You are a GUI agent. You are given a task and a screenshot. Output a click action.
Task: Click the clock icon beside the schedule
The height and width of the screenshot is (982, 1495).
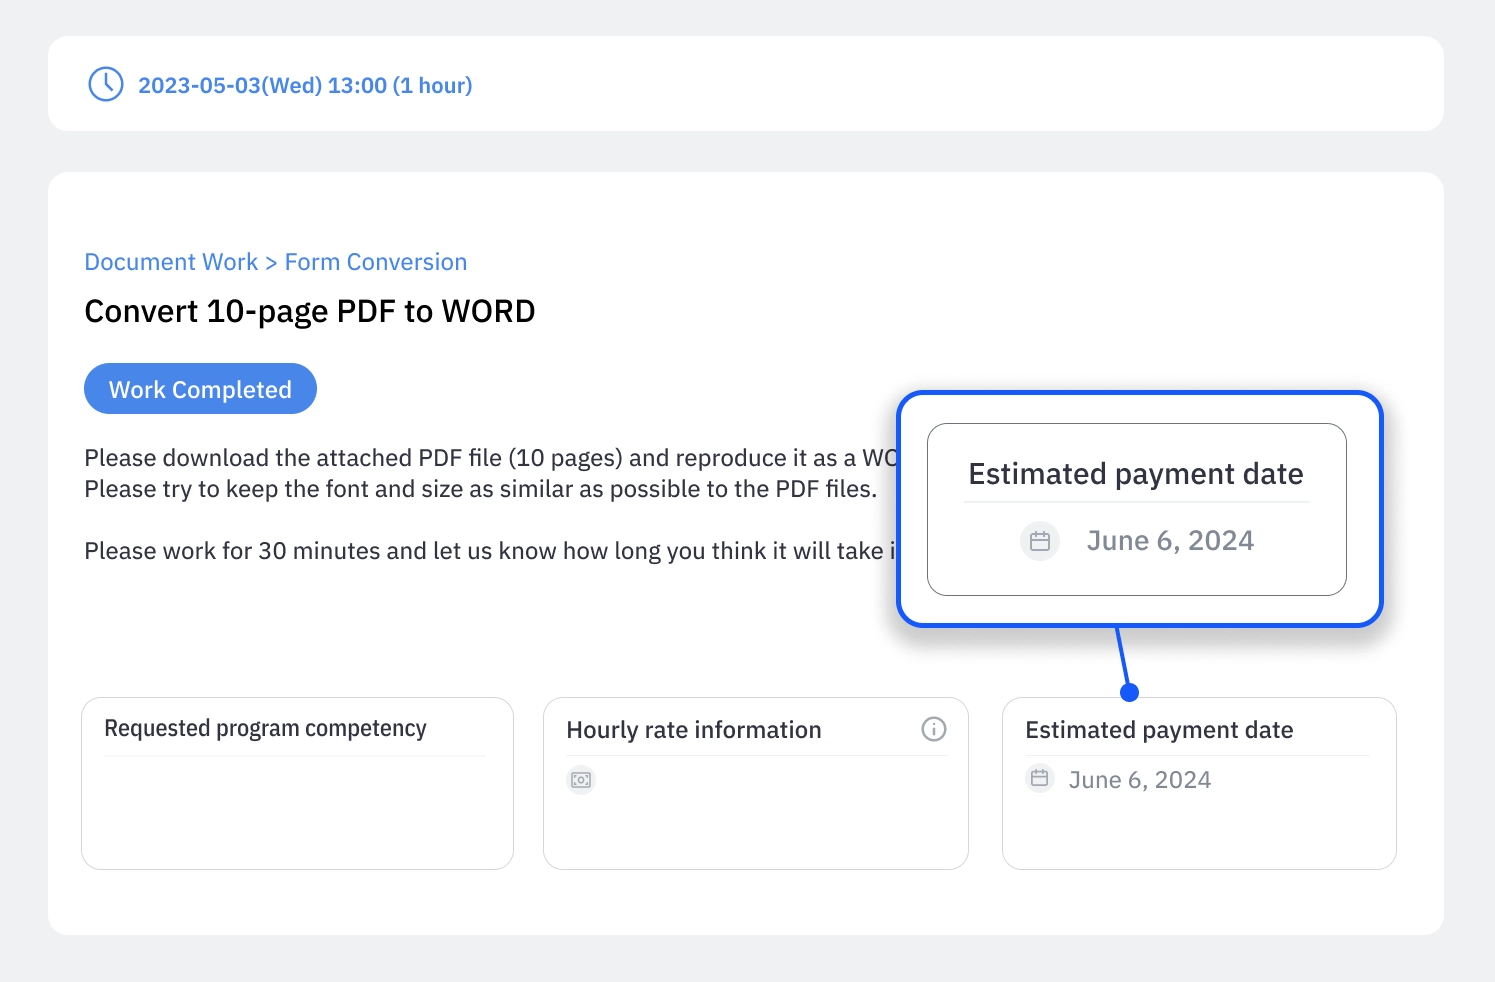106,85
